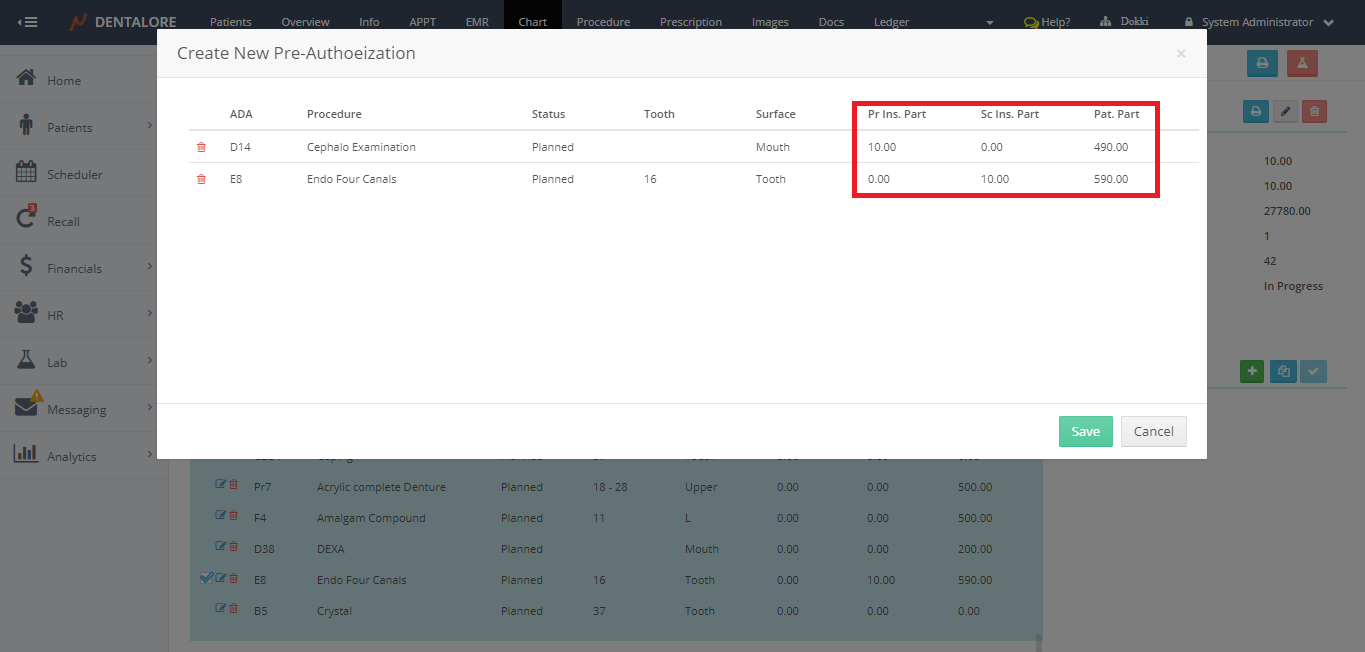Remove Endo Four Canals from pre-authorization
The image size is (1365, 652).
(x=201, y=179)
